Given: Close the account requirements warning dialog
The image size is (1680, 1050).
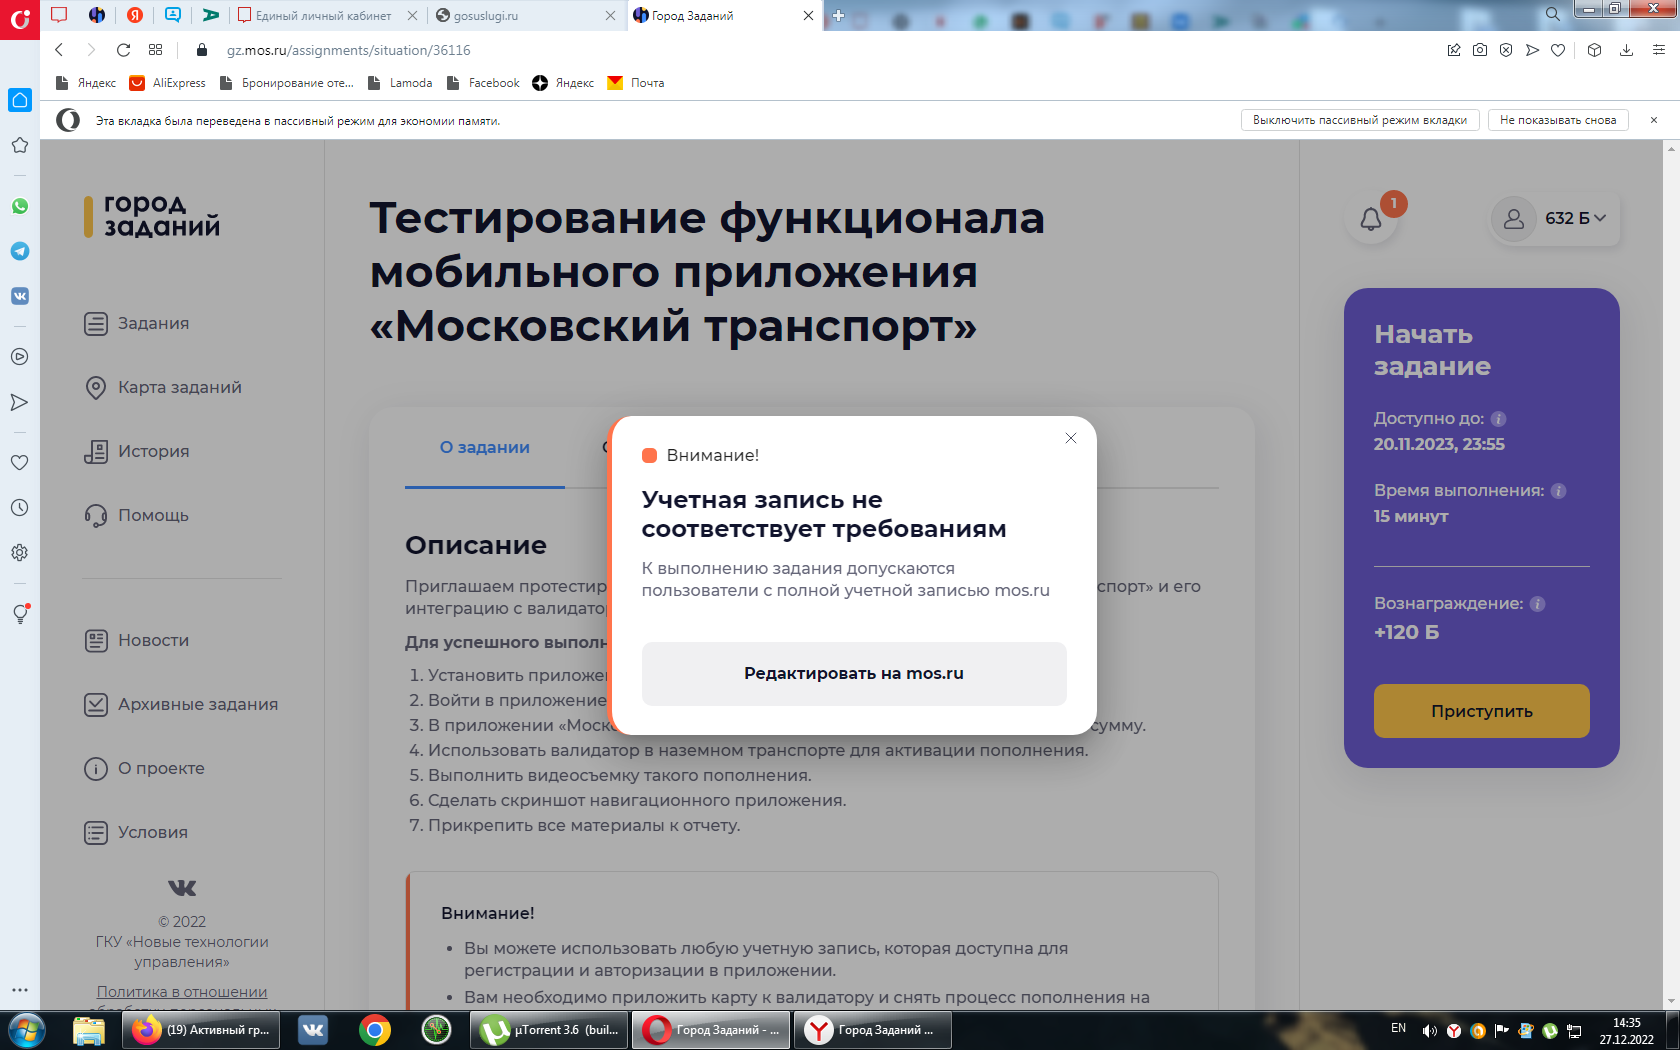Looking at the screenshot, I should pyautogui.click(x=1071, y=438).
